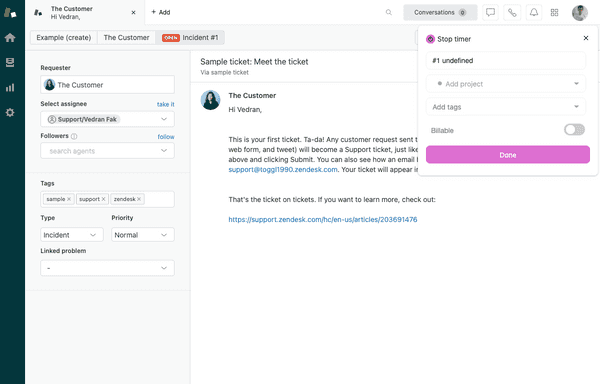
Task: Expand the Add project dropdown
Action: 506,84
